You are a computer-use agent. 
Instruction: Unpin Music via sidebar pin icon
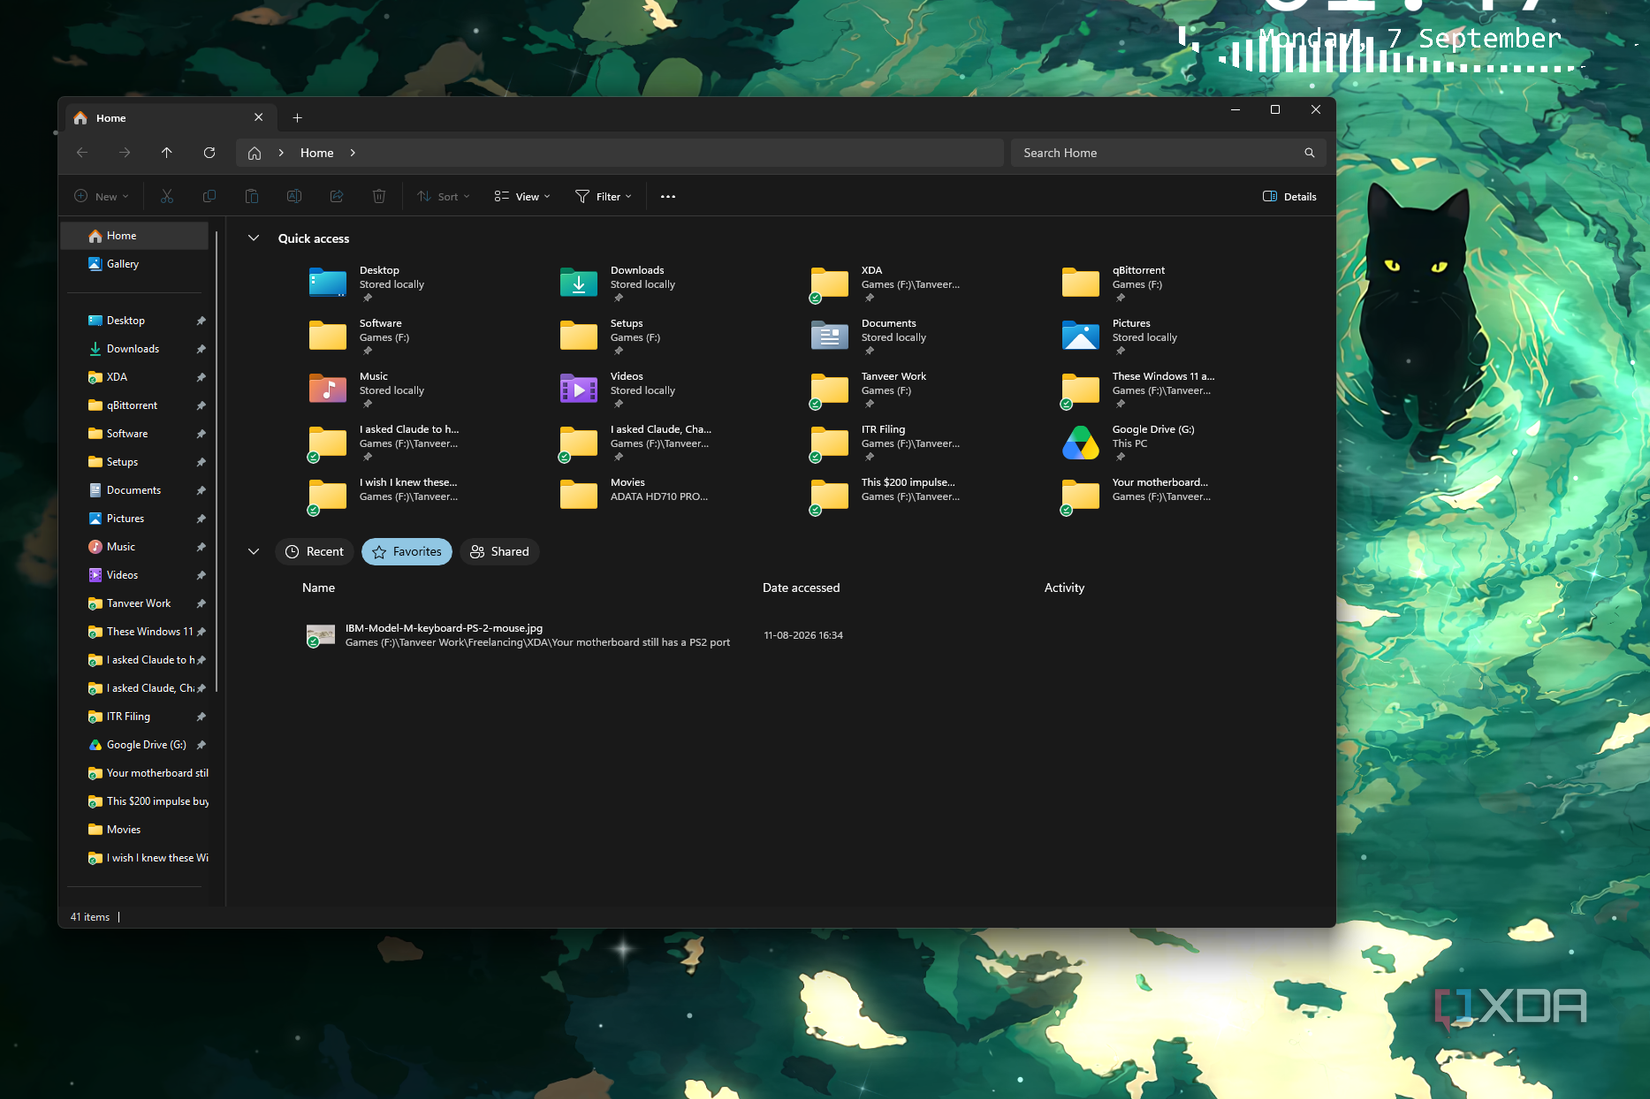point(201,547)
